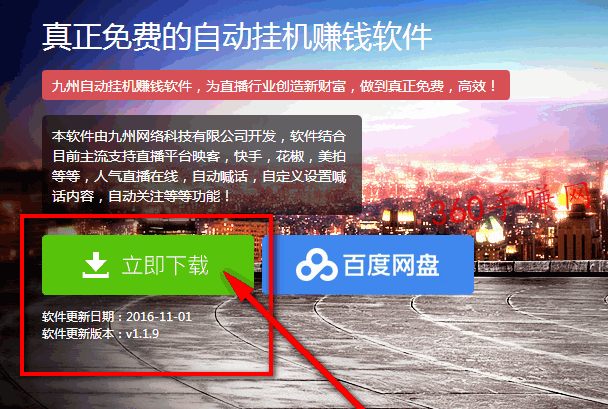Click the 本软件由九州网络科技有限公司开发 line
Screen dimensions: 608x409
[164, 136]
